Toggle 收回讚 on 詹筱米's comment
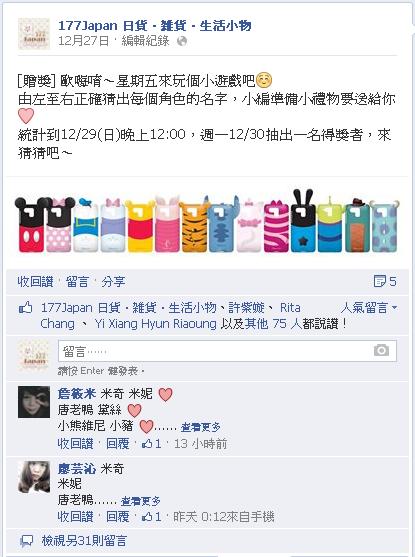 pos(75,443)
